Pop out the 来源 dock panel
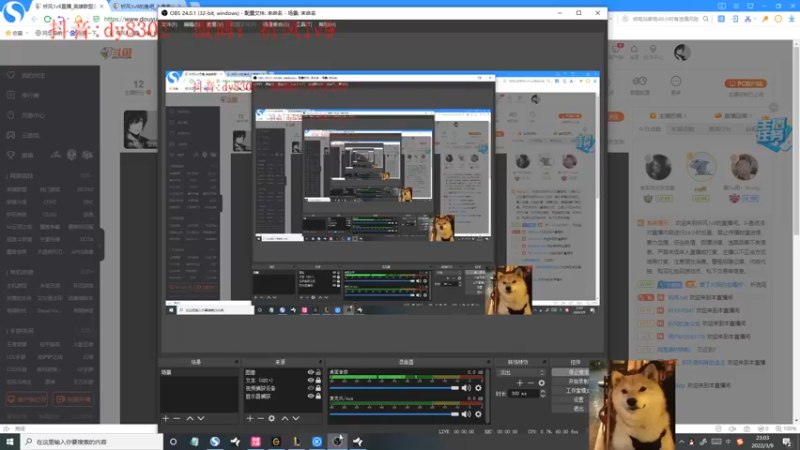The width and height of the screenshot is (800, 450). [320, 362]
